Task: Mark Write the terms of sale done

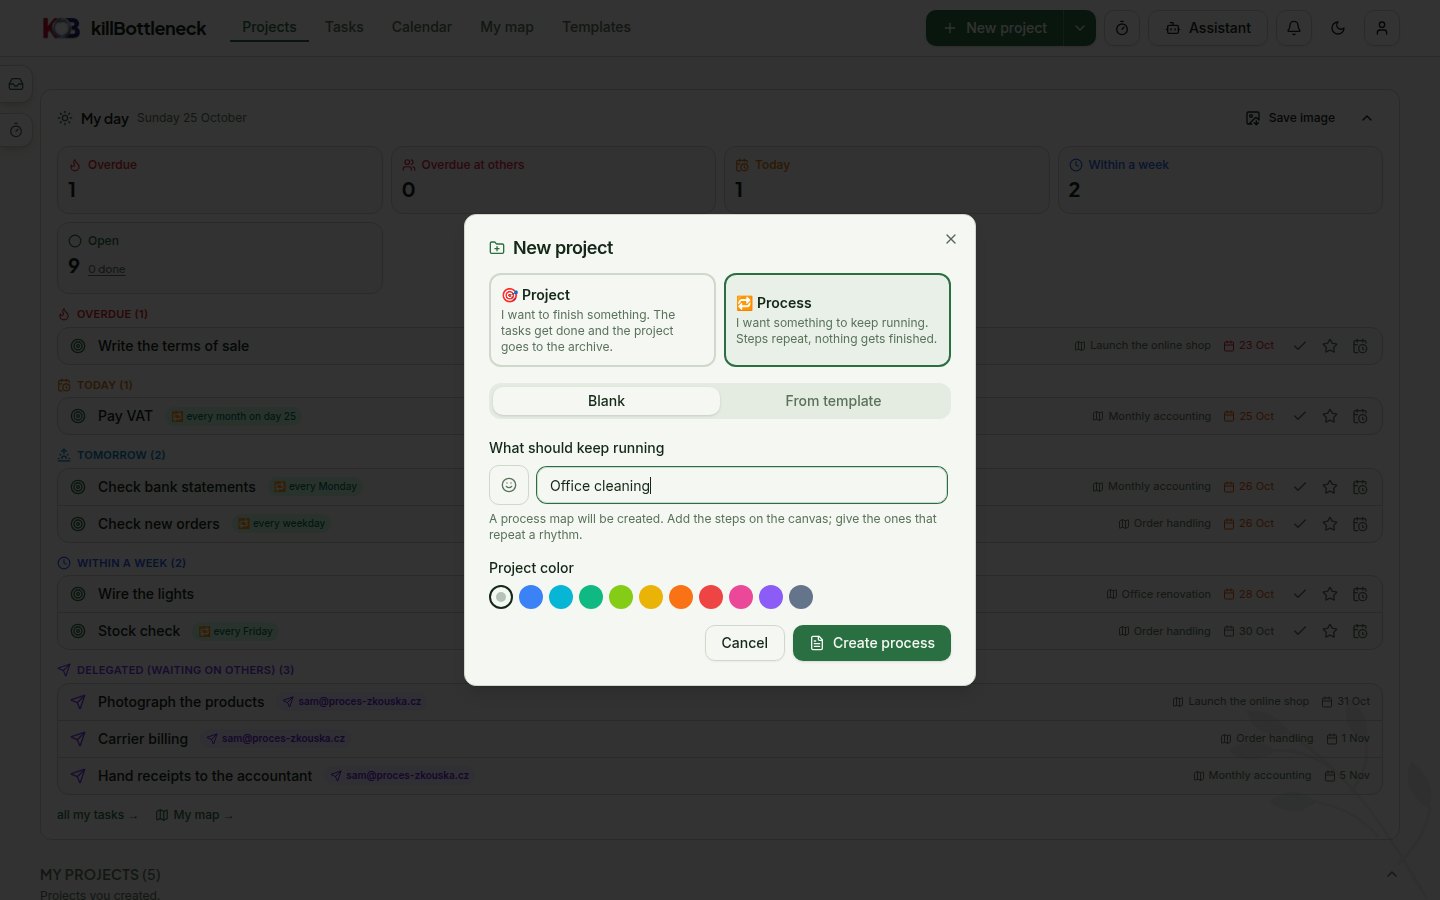Action: tap(1300, 346)
